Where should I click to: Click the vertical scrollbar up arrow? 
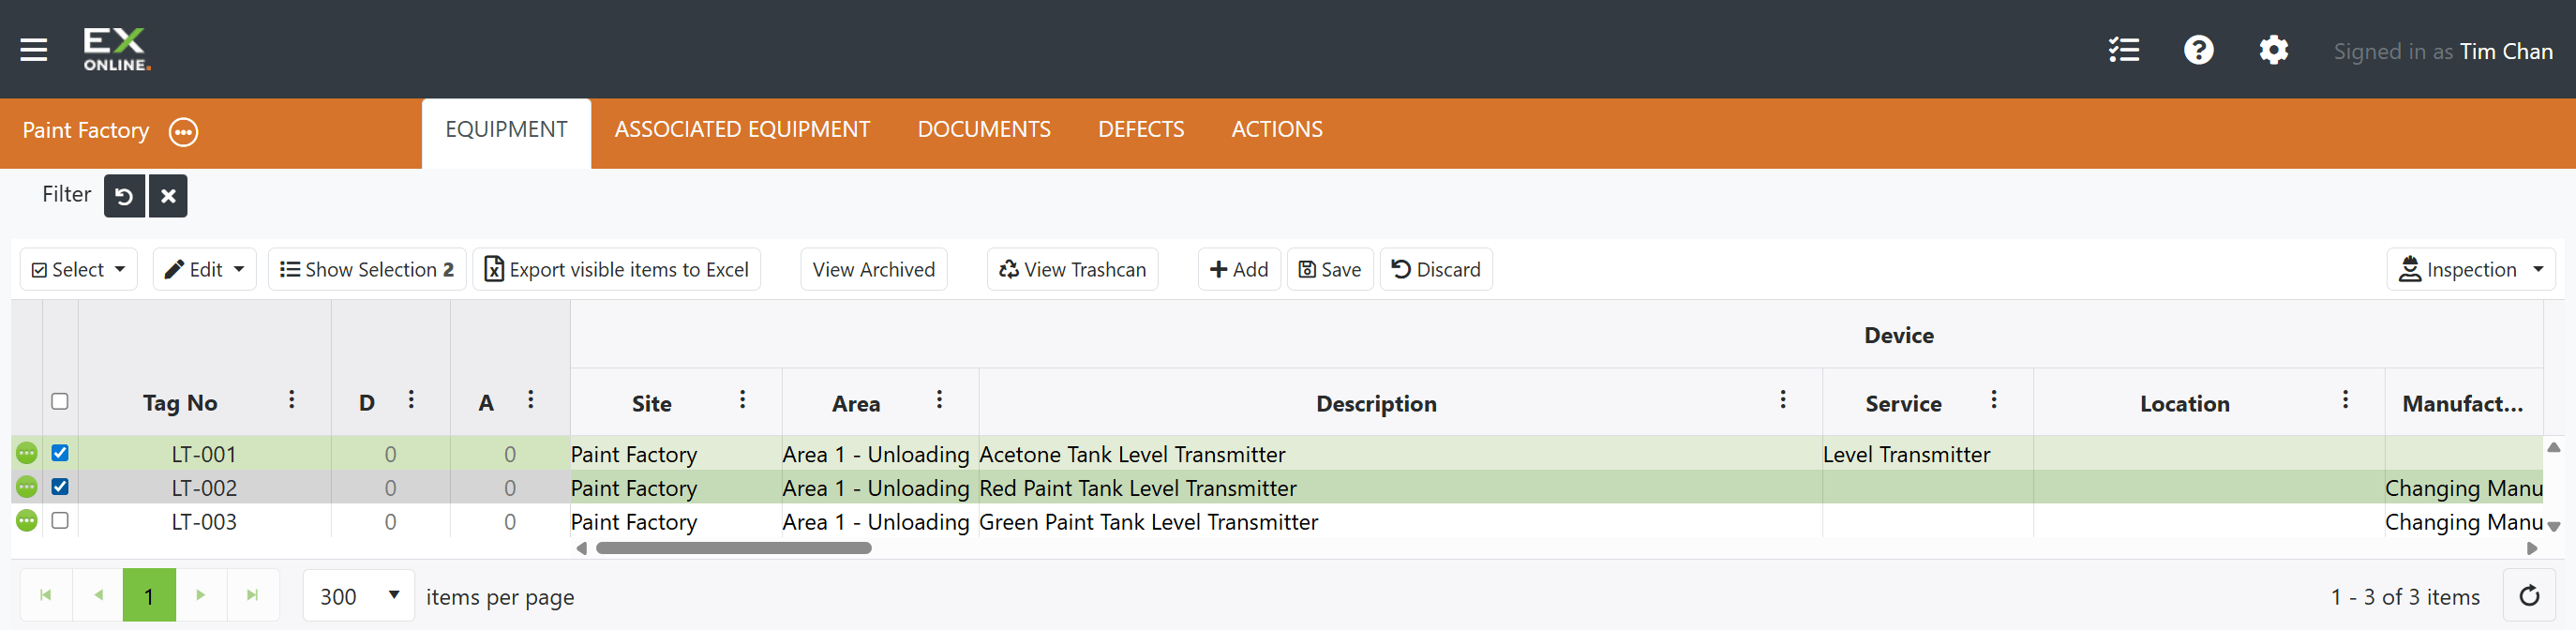pyautogui.click(x=2553, y=447)
